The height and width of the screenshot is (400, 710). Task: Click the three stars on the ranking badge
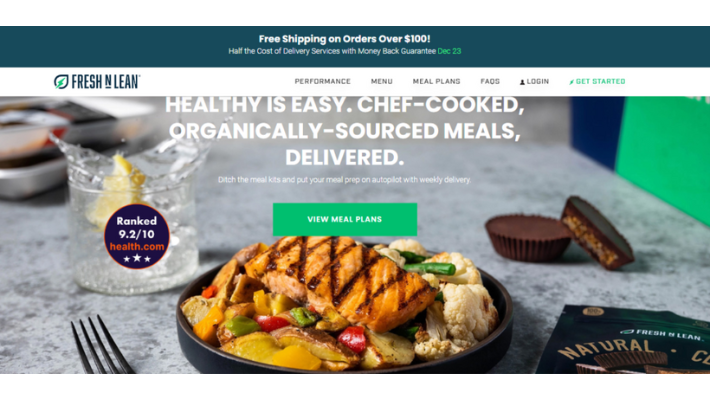(137, 259)
